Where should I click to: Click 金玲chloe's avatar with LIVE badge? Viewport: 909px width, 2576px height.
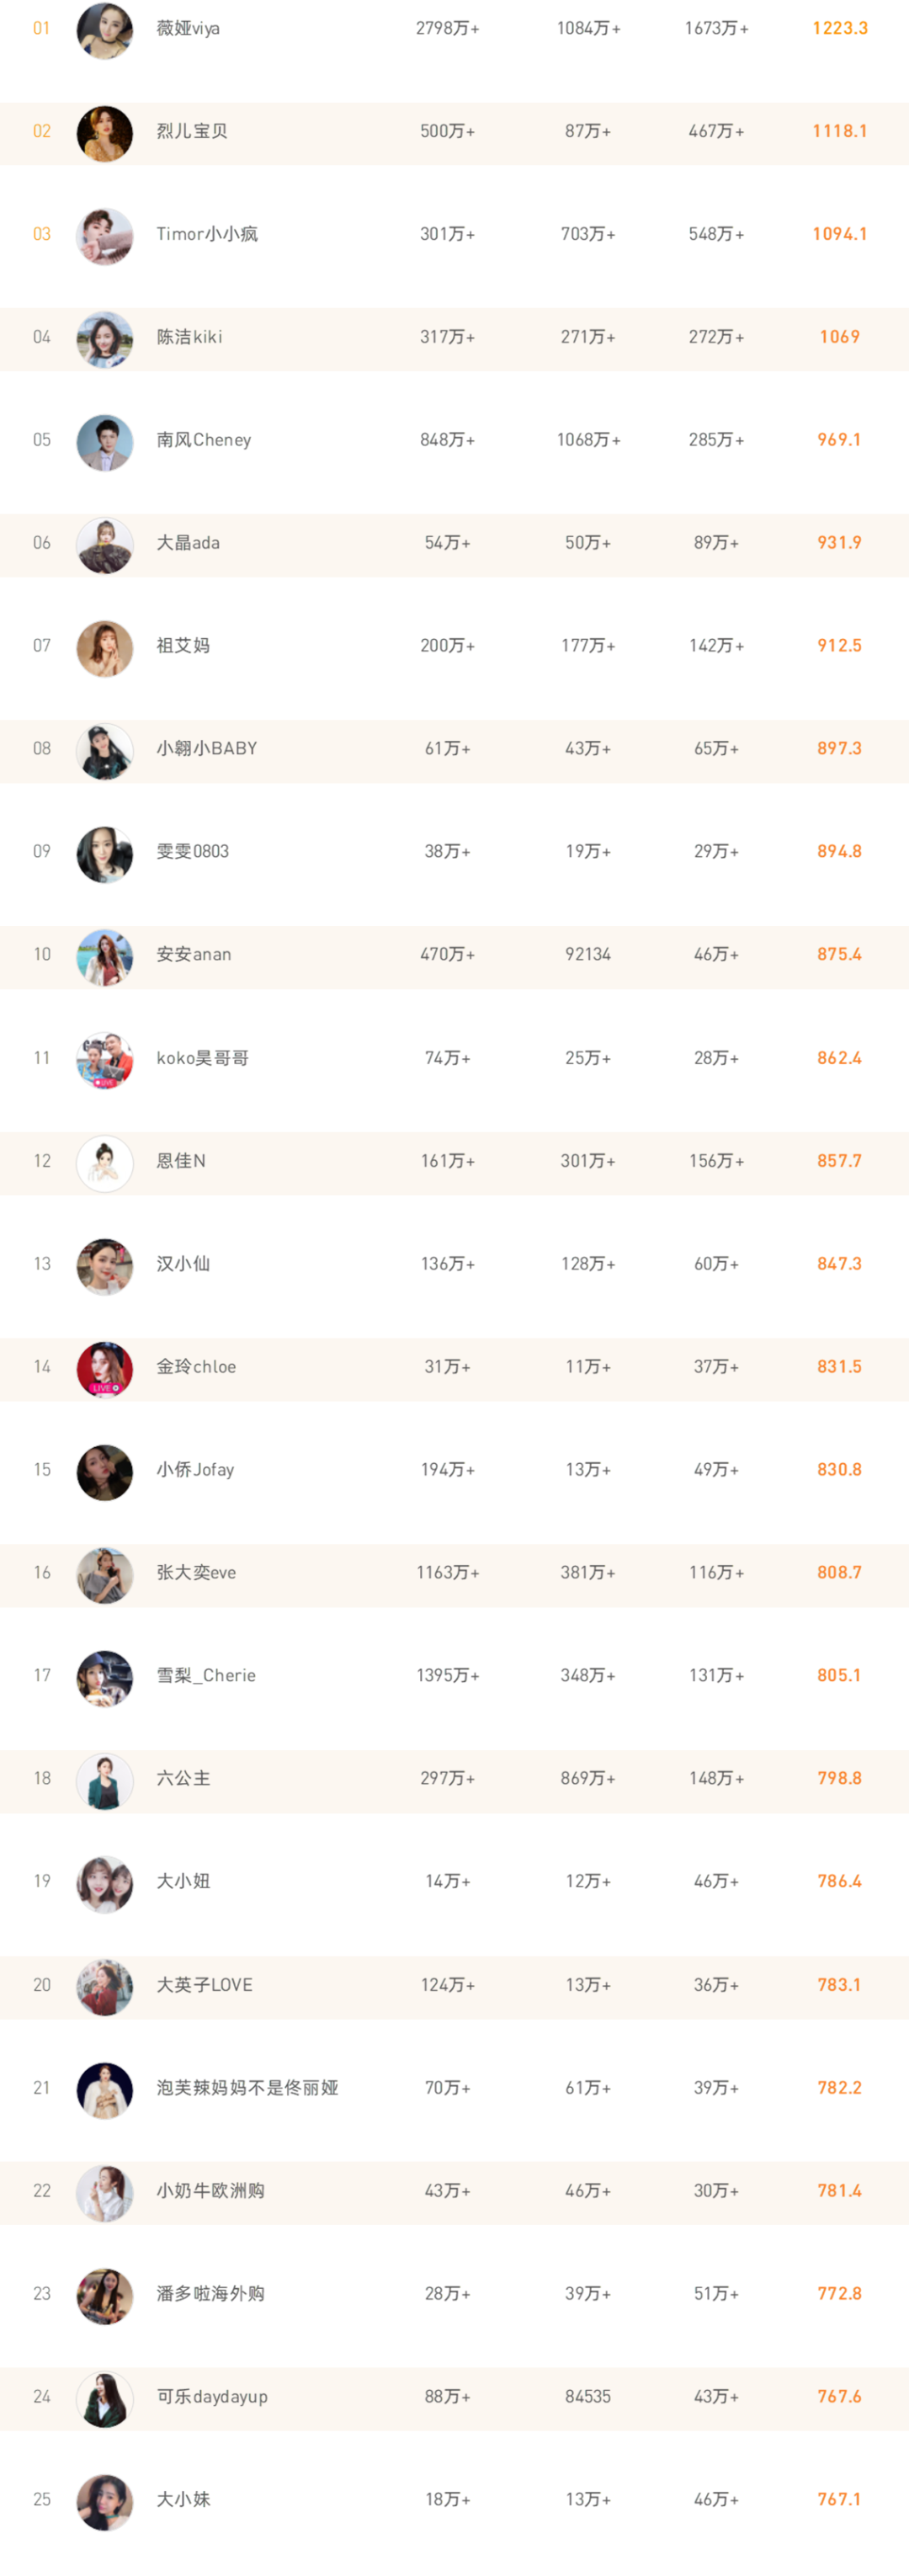tap(105, 1369)
